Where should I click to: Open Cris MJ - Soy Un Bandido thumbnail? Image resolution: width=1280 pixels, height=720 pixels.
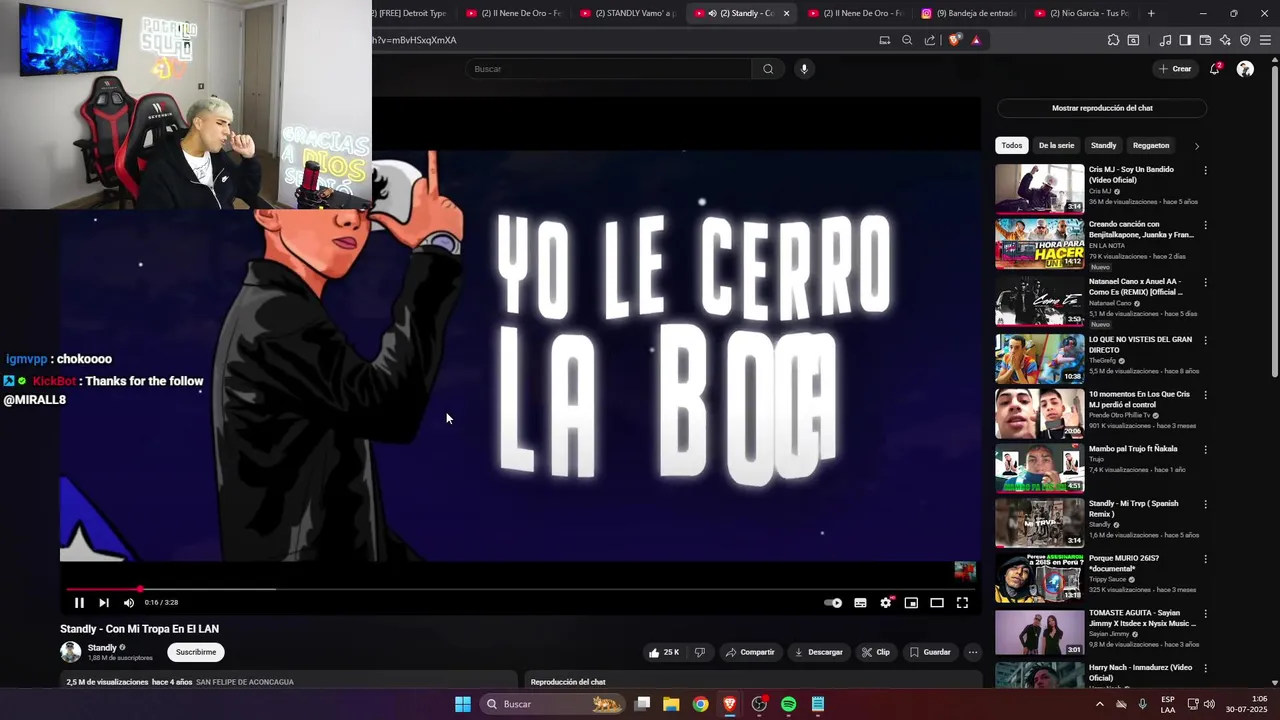coord(1039,188)
